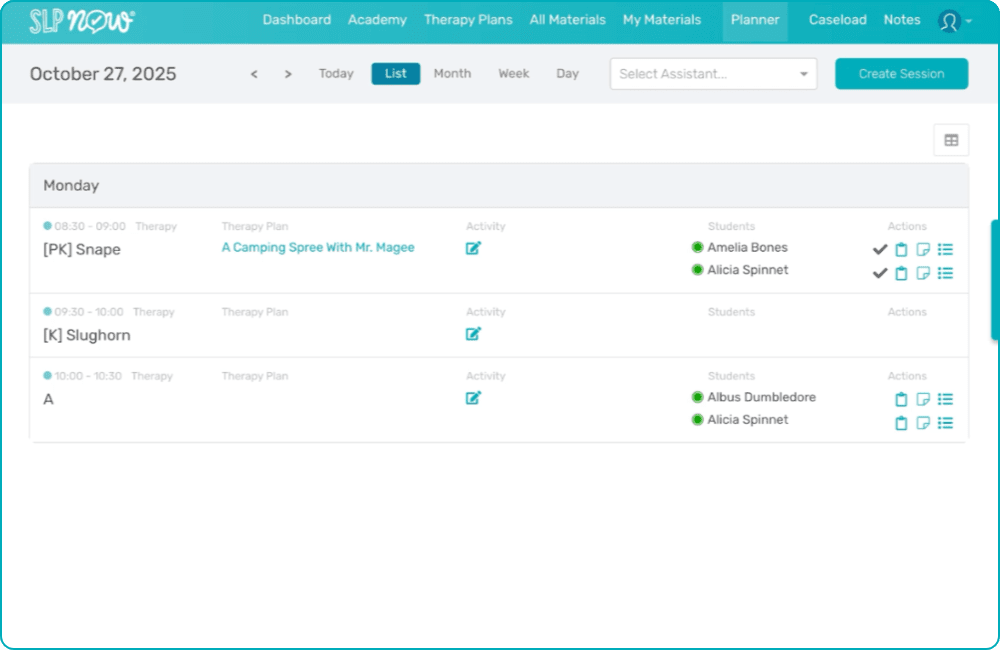1000x650 pixels.
Task: Click the 10:00 - 10:30 time label
Action: 88,376
